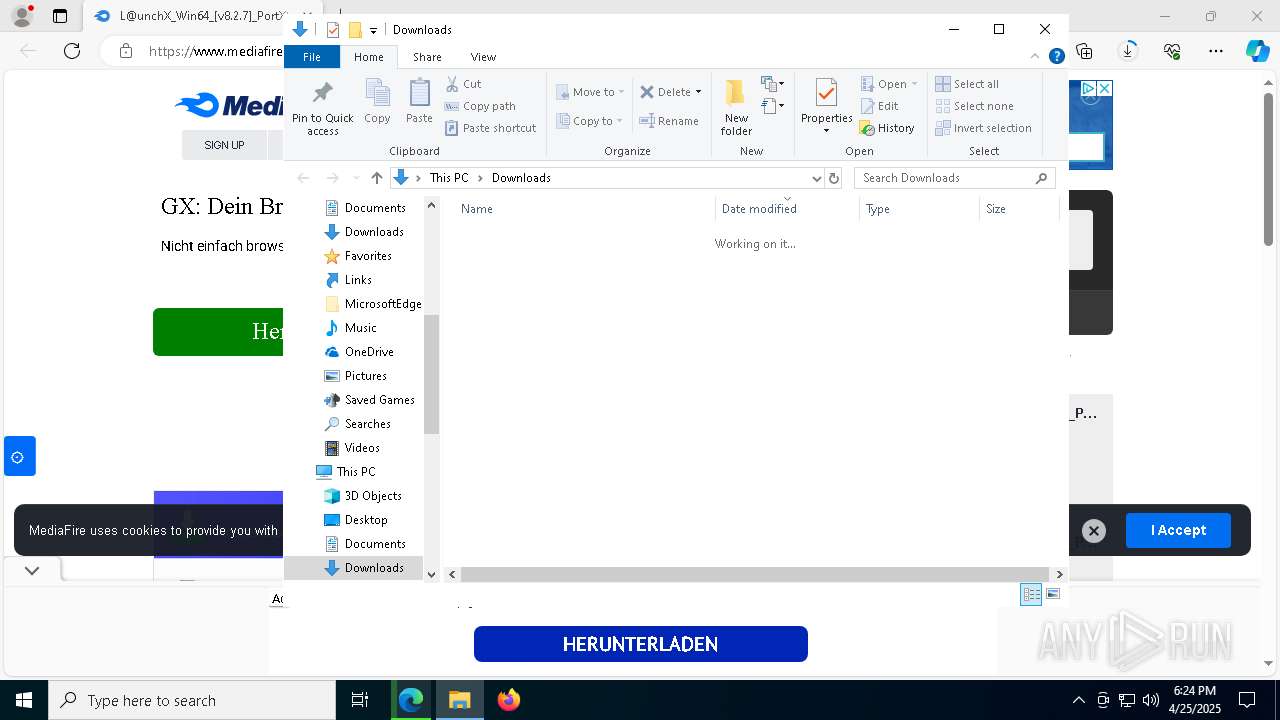Expand address bar history dropdown

click(816, 178)
